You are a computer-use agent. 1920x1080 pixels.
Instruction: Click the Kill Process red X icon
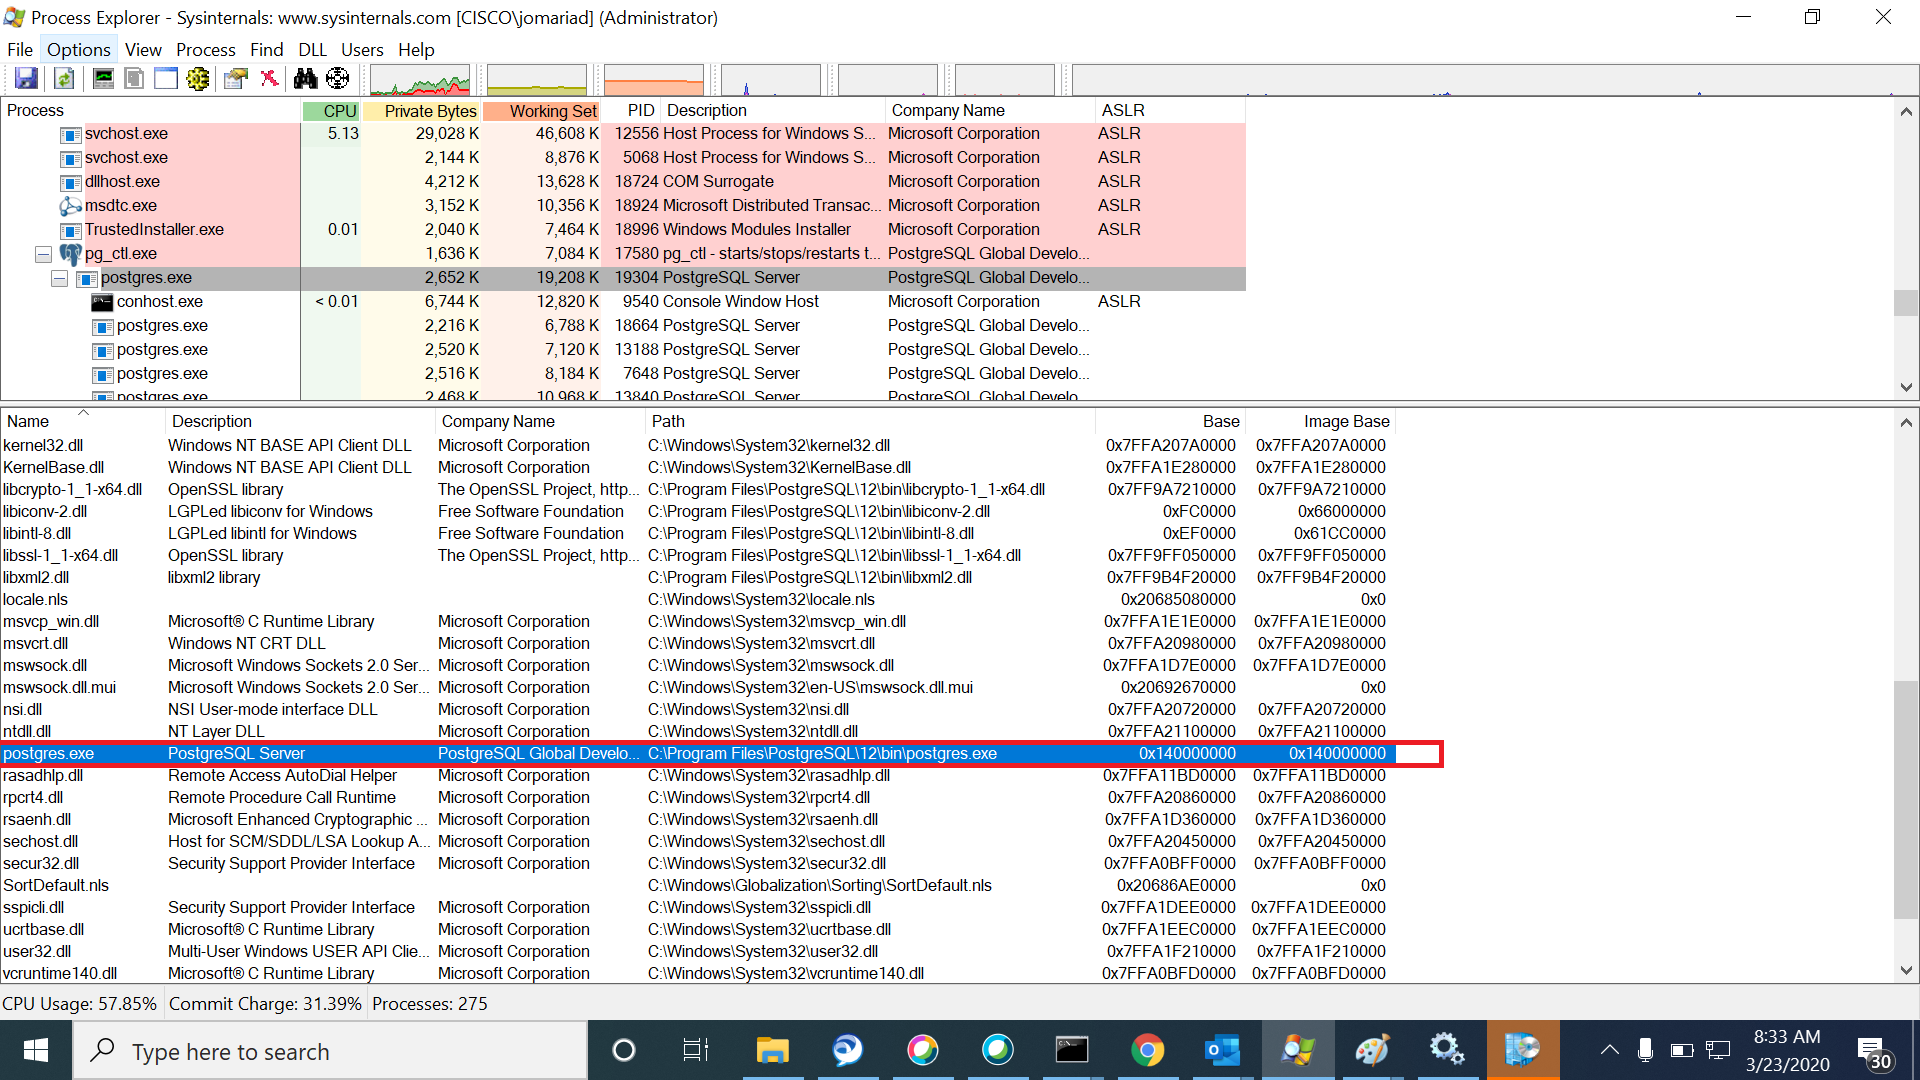(x=269, y=78)
